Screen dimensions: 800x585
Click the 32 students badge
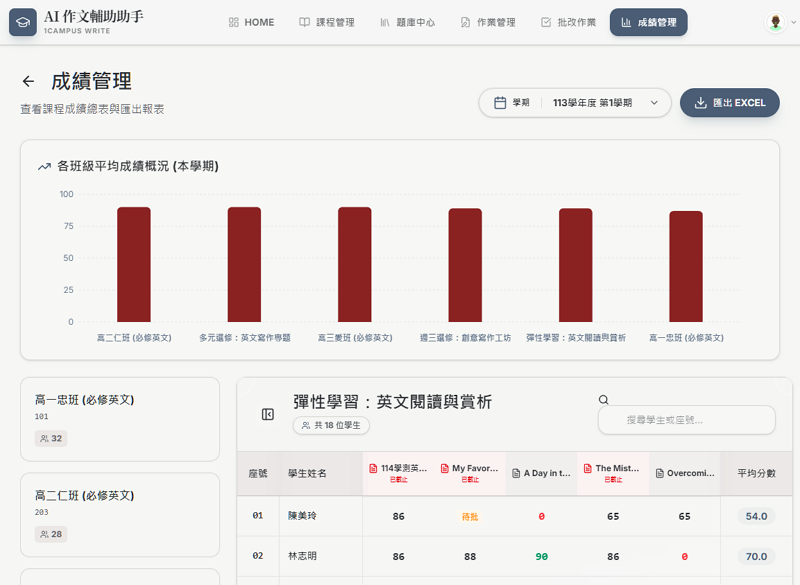point(51,439)
